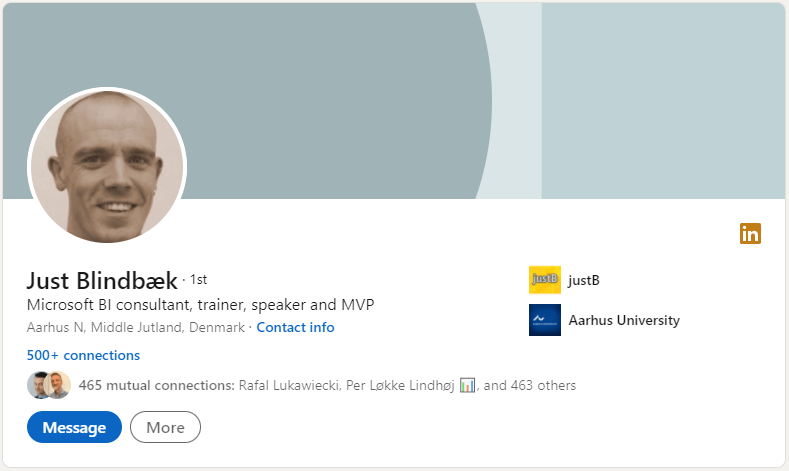
Task: Click the gold LinkedIn Premium badge icon
Action: click(750, 234)
